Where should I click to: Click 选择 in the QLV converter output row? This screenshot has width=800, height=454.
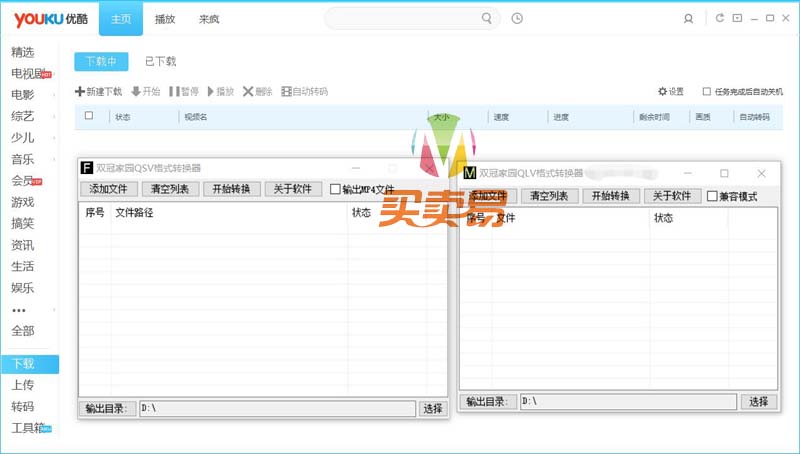pyautogui.click(x=759, y=401)
